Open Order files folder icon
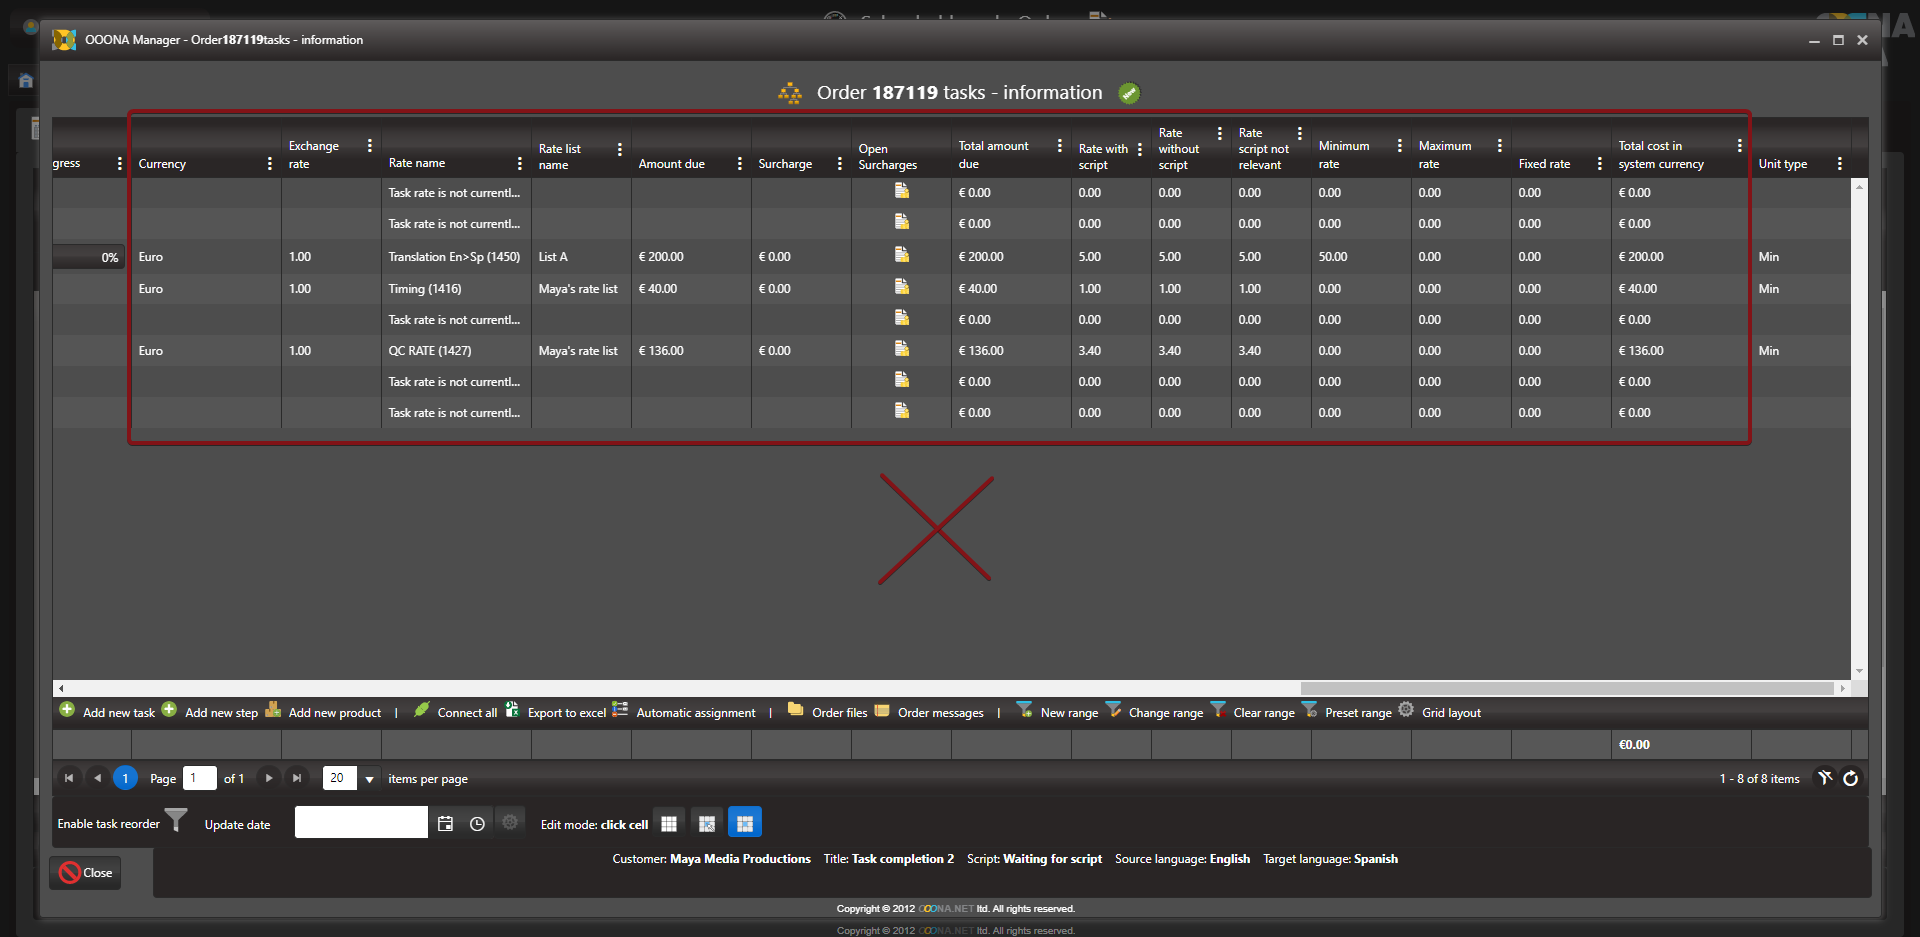 (x=796, y=710)
